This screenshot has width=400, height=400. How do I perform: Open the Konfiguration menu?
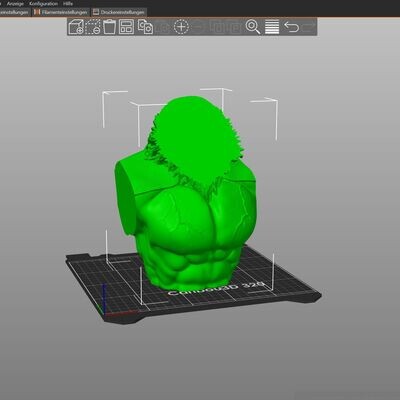coord(43,4)
